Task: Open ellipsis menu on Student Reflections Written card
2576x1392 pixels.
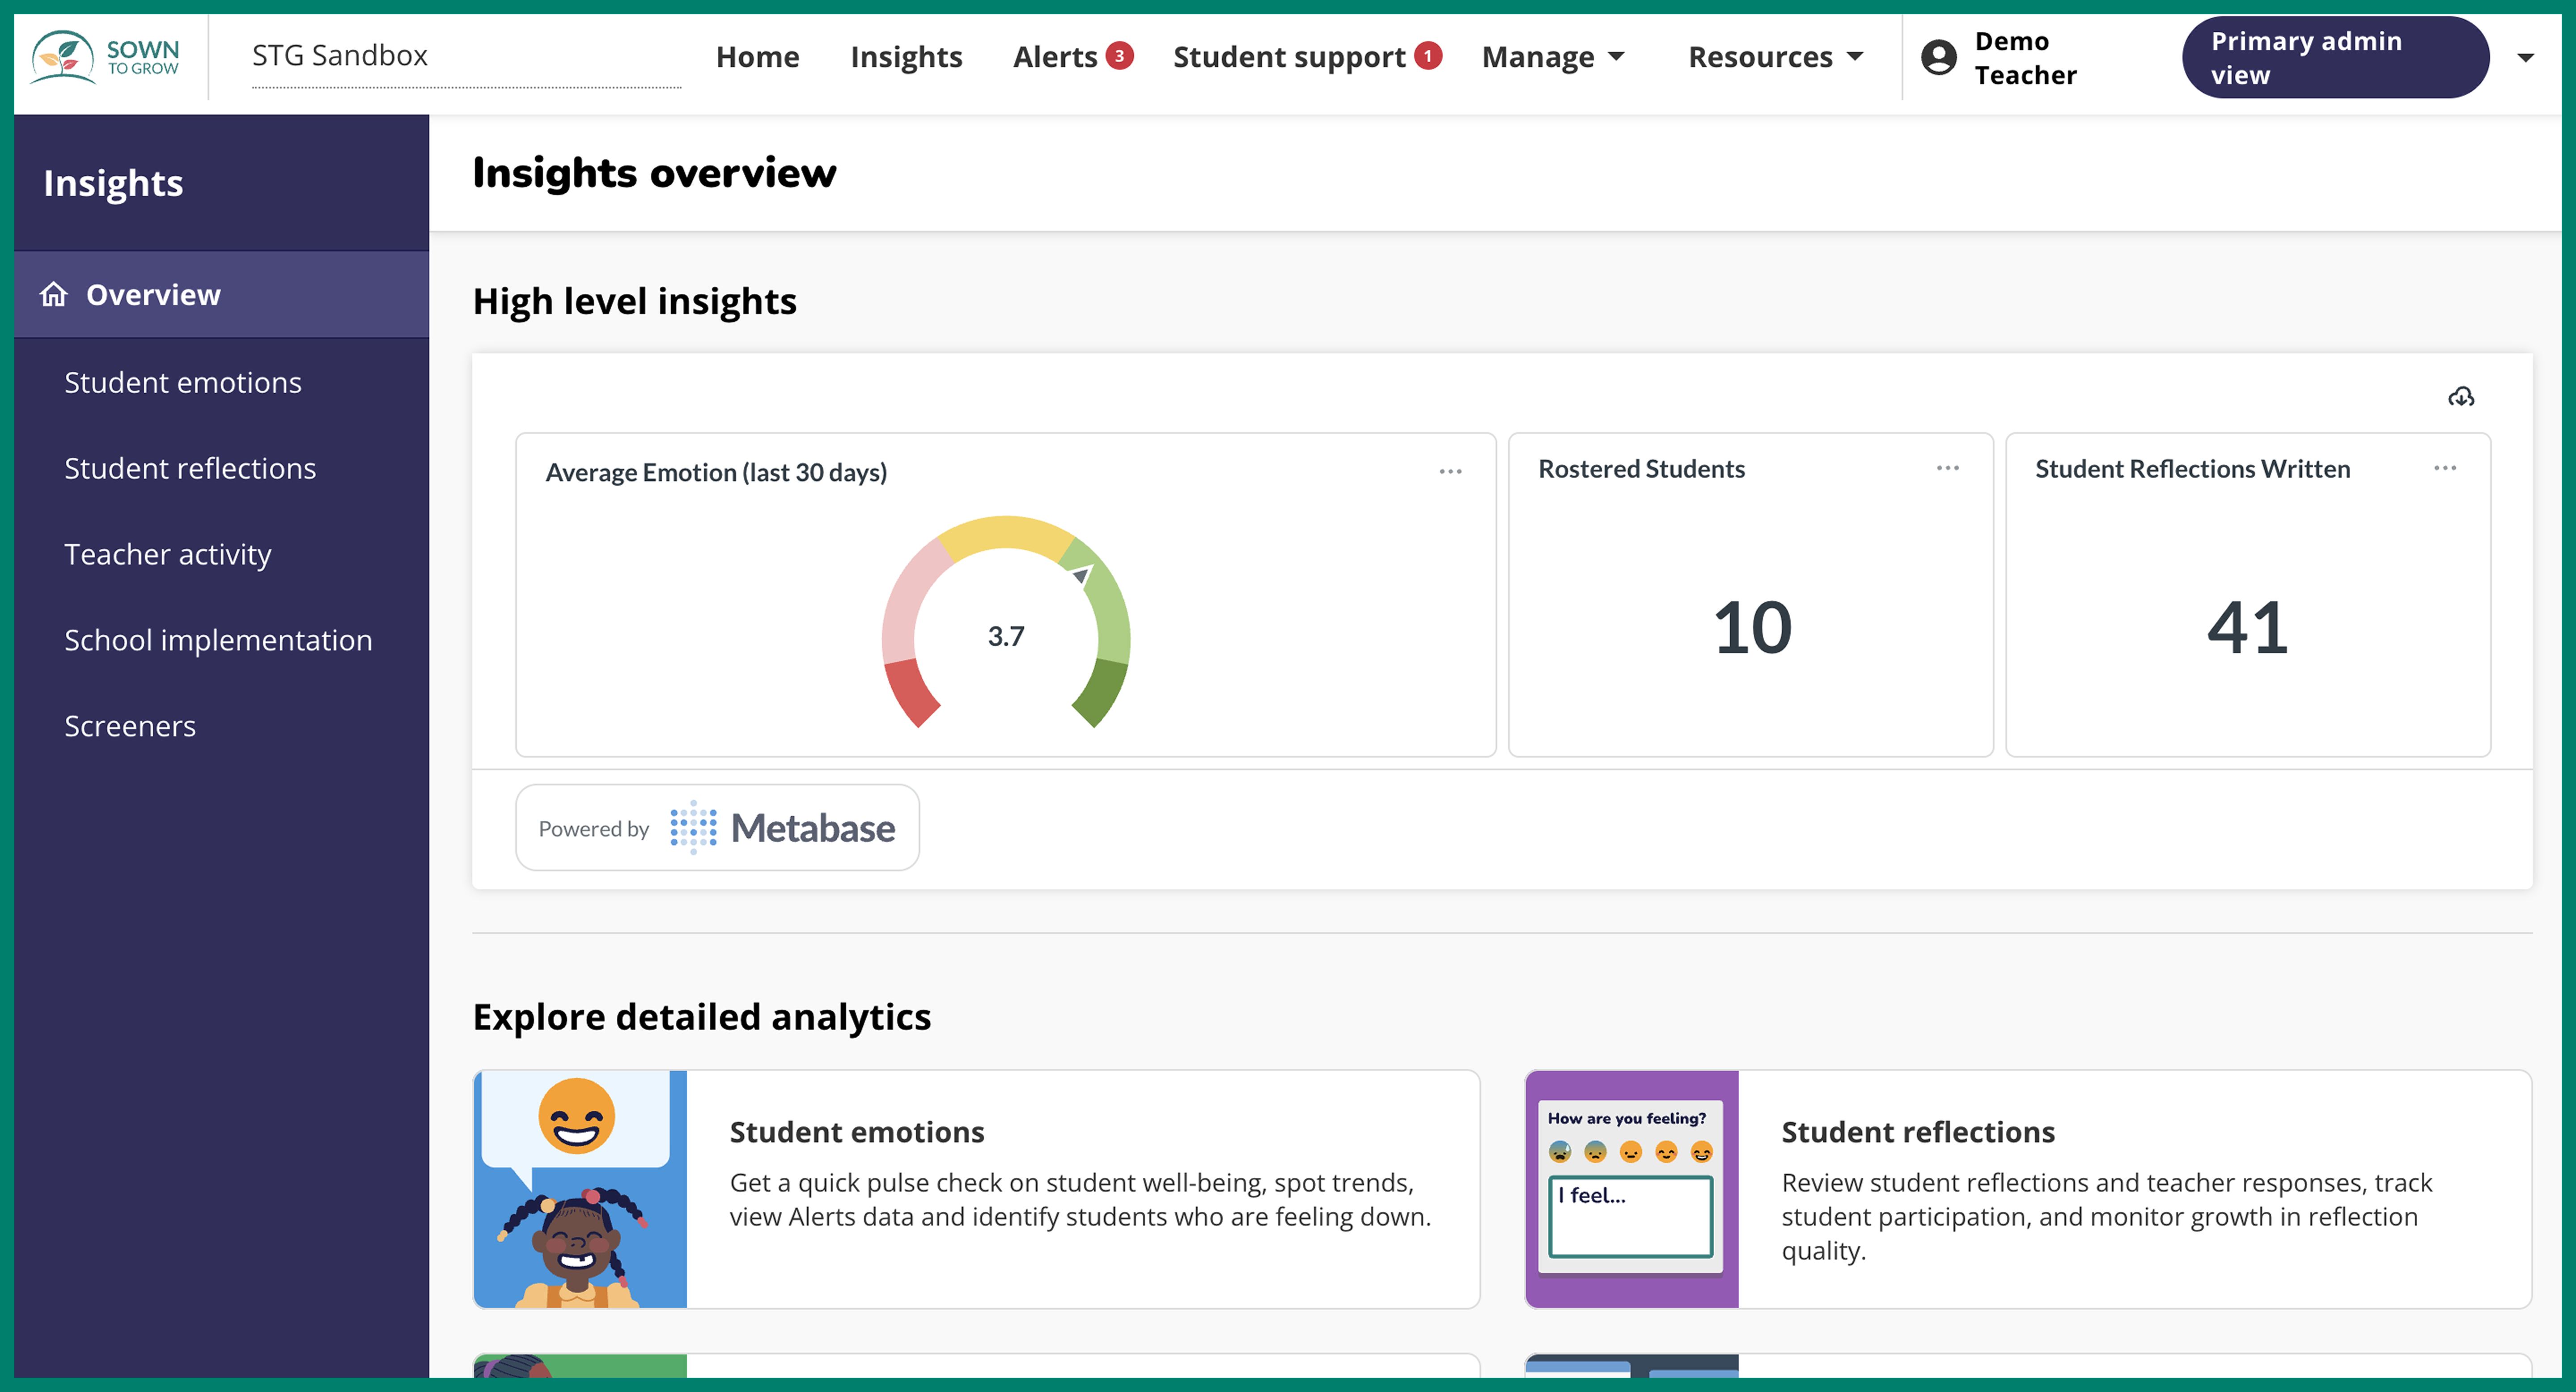Action: (x=2445, y=468)
